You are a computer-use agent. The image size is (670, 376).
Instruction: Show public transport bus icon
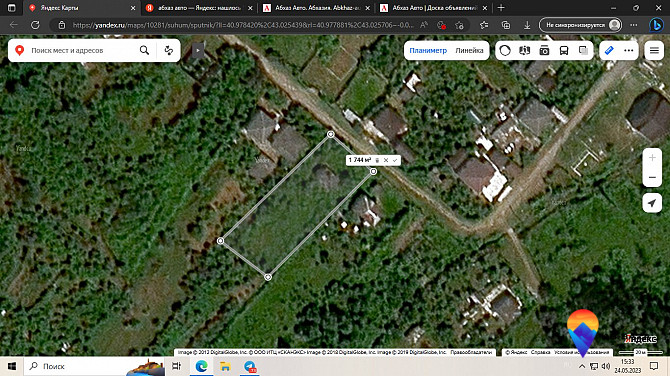(564, 50)
